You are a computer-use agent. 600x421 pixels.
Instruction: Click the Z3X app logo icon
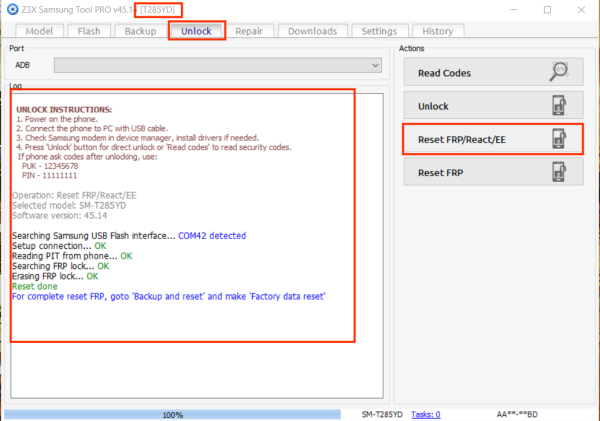click(x=12, y=9)
